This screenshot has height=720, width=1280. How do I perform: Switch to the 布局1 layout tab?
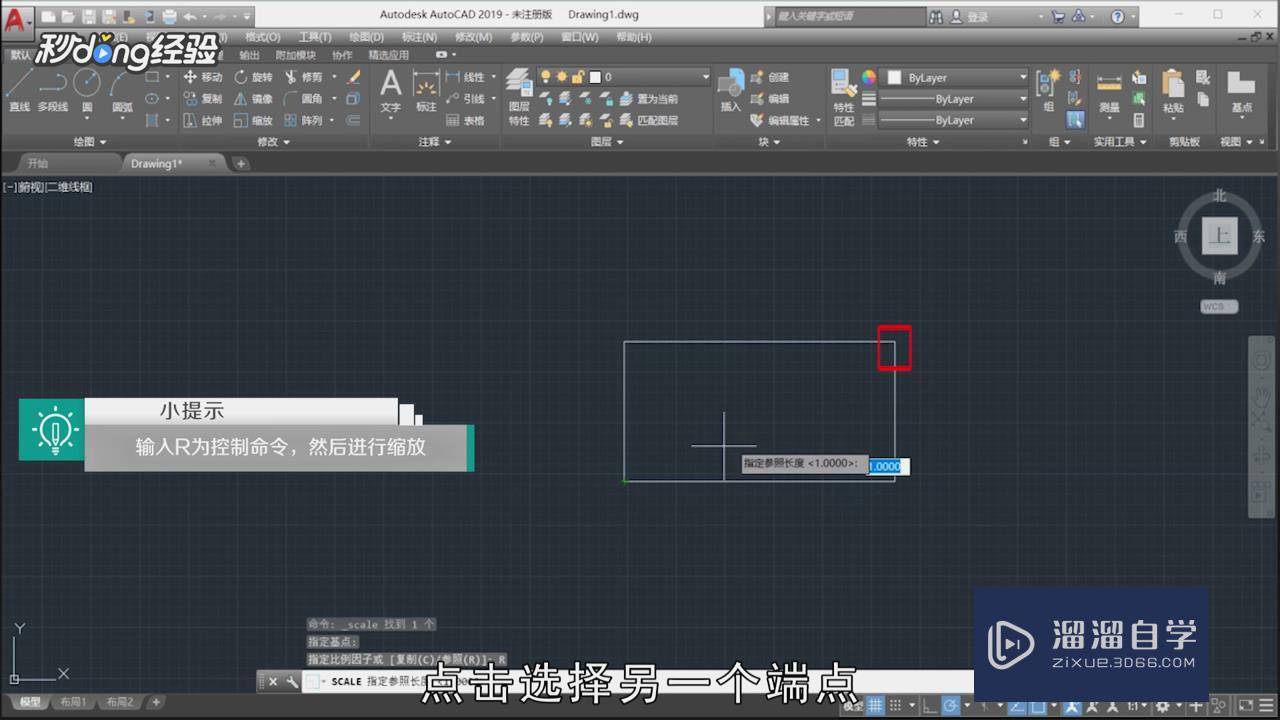click(x=72, y=702)
